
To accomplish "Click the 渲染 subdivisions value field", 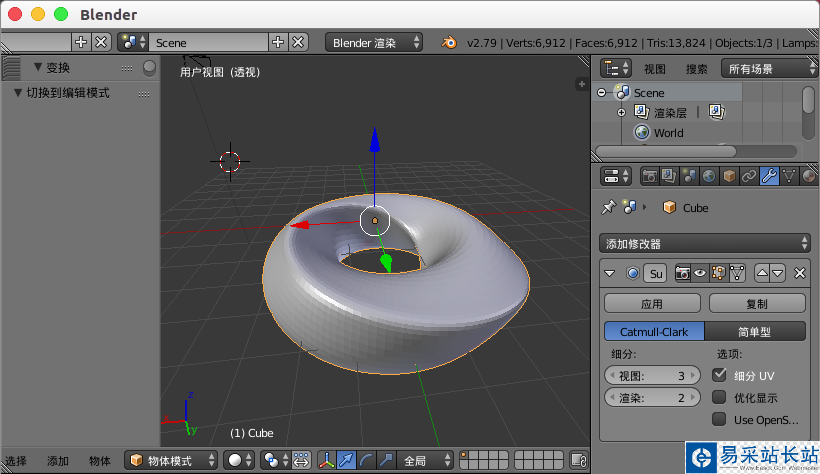I will coord(652,398).
